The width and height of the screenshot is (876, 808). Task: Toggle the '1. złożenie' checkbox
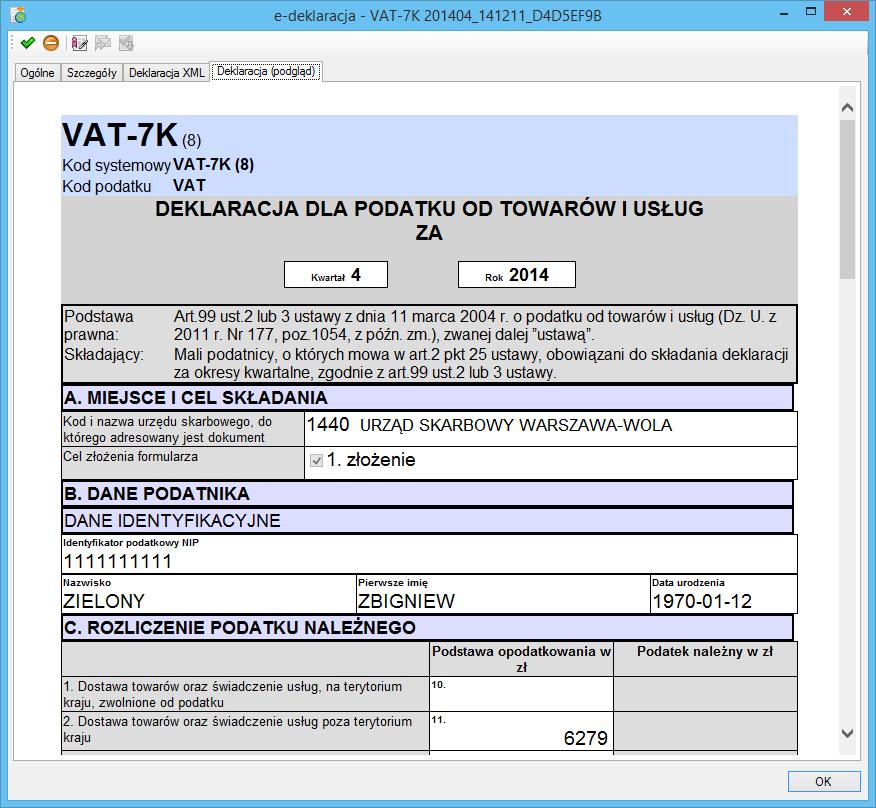(316, 460)
